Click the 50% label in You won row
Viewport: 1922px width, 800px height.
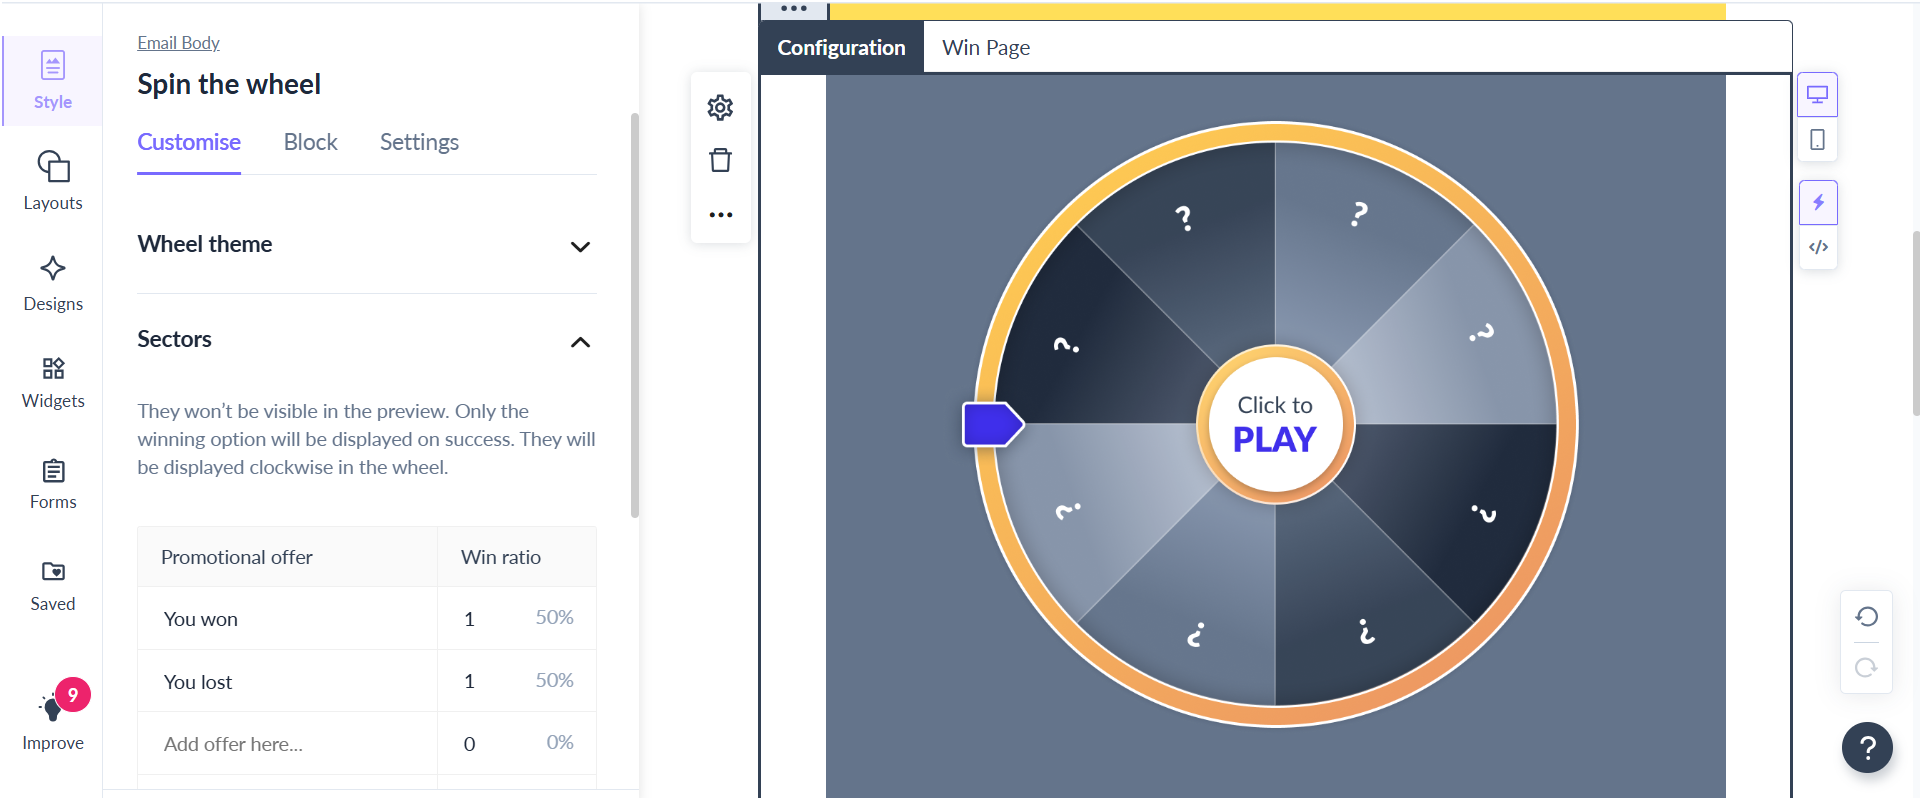[554, 617]
